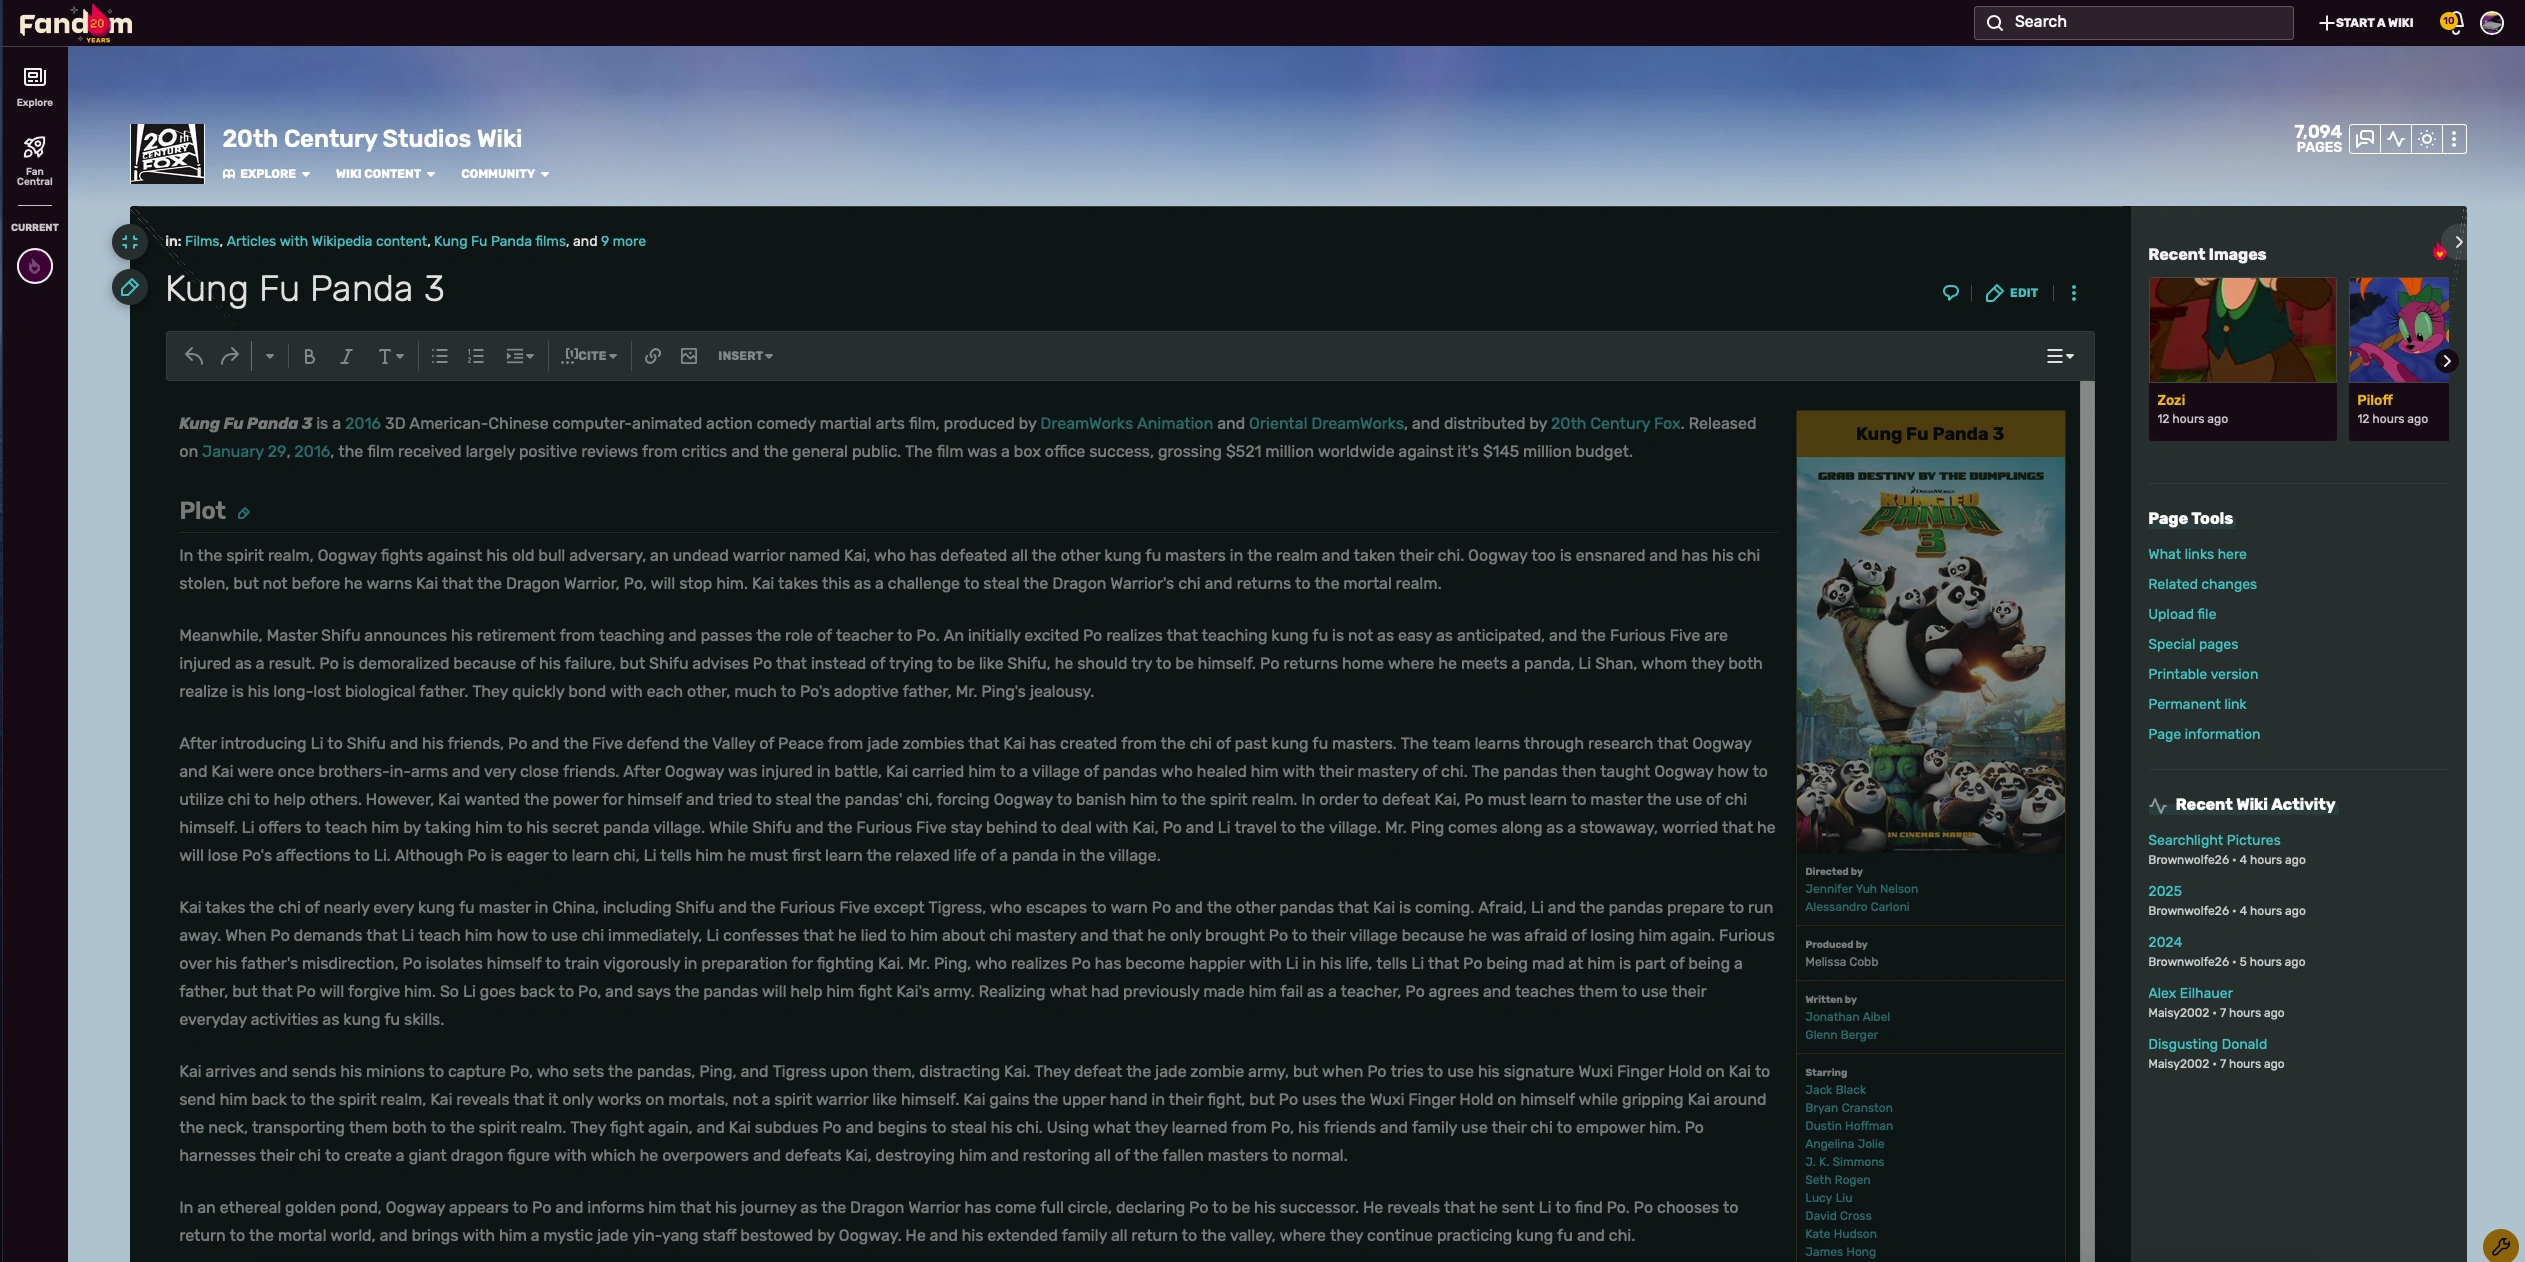The width and height of the screenshot is (2525, 1262).
Task: Toggle the editor's expanded view icon
Action: point(129,241)
